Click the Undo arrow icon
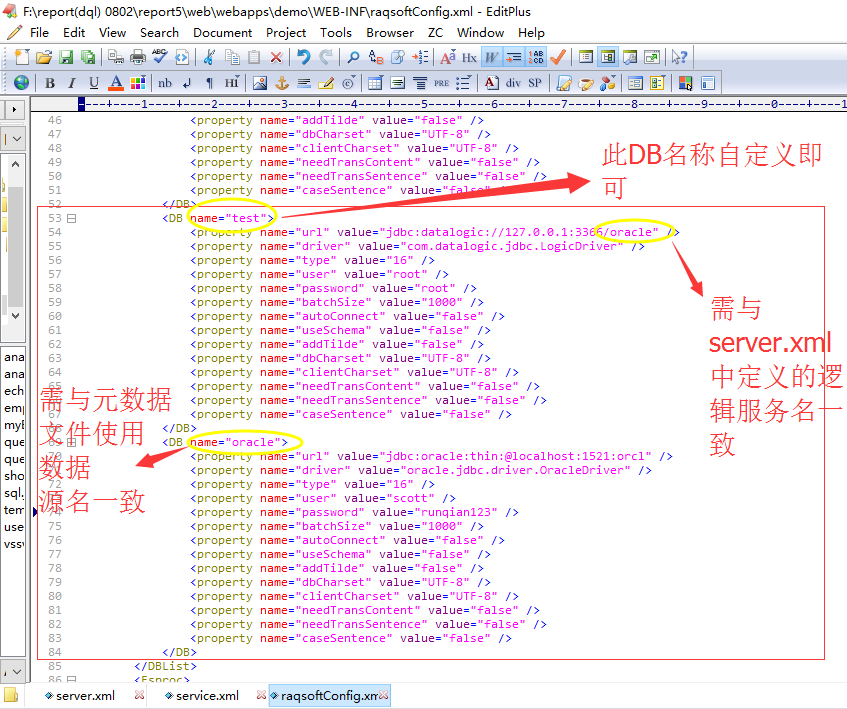The height and width of the screenshot is (709, 847). tap(303, 57)
